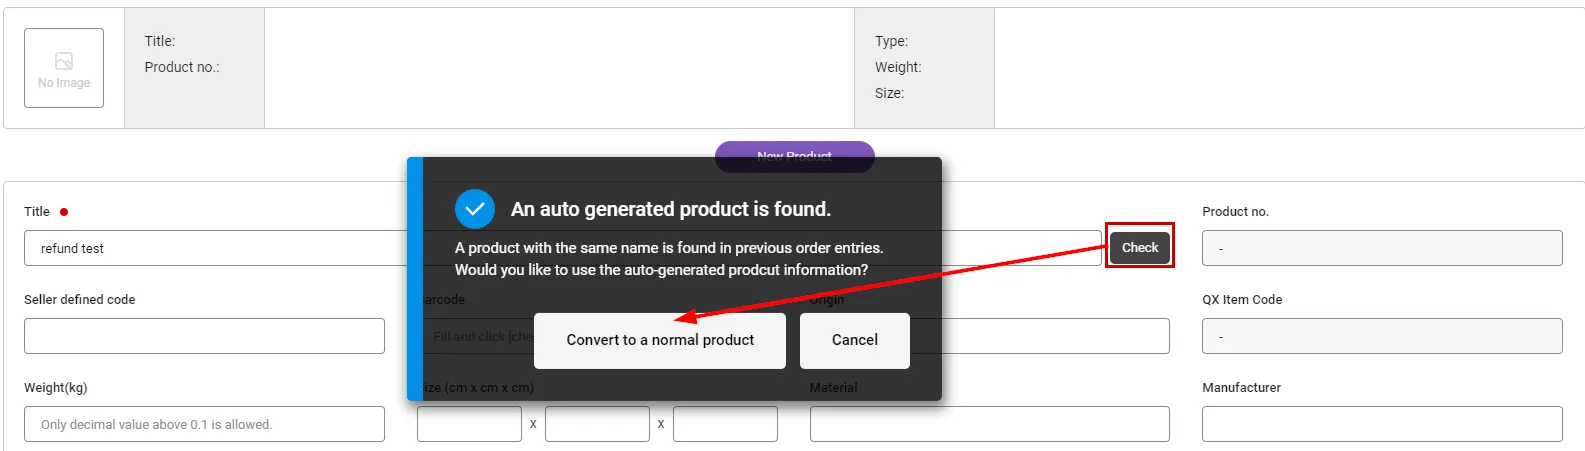The image size is (1585, 451).
Task: Select the Weight(kg) input box
Action: (x=204, y=424)
